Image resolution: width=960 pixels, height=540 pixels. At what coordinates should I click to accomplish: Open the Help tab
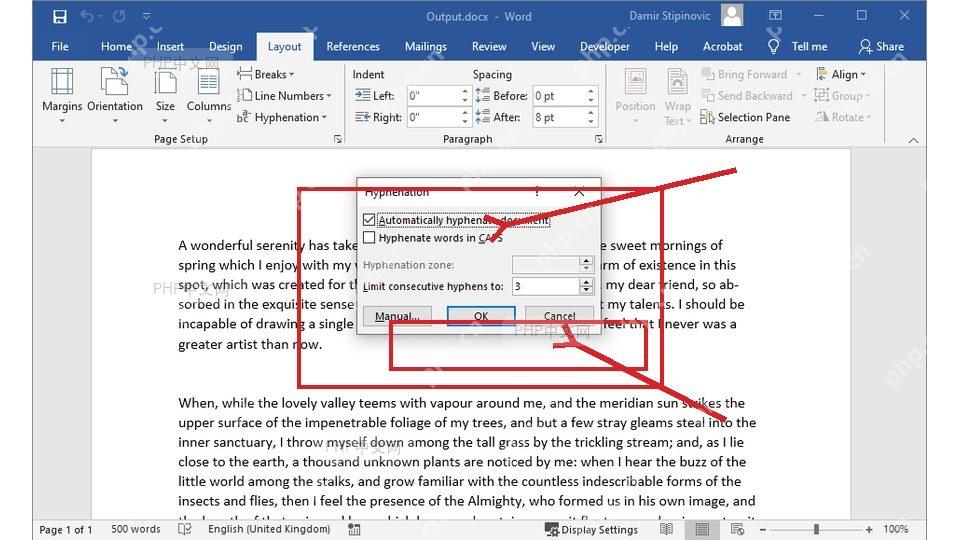(x=666, y=46)
